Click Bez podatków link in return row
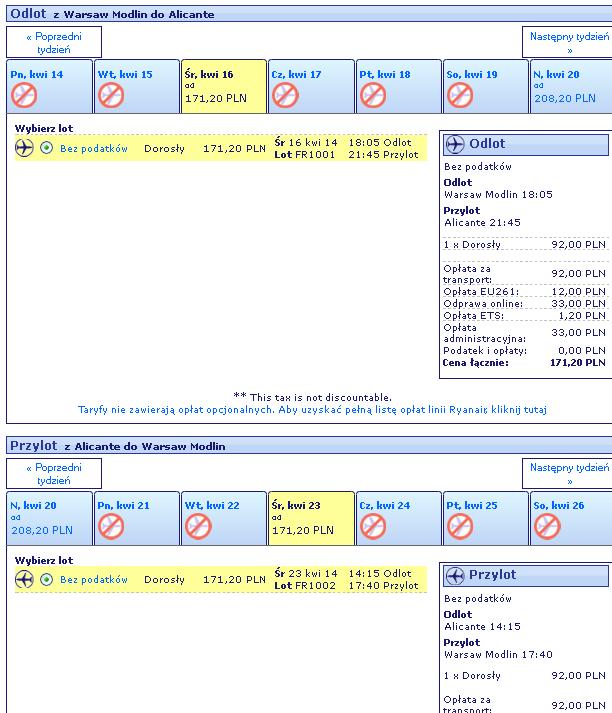The width and height of the screenshot is (612, 713). 94,580
